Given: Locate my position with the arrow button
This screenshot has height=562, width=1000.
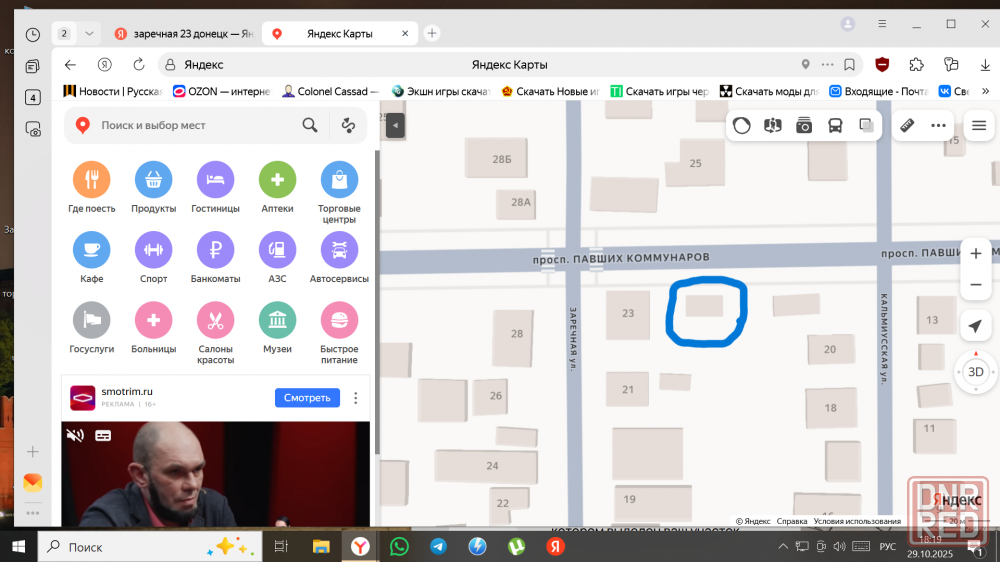Looking at the screenshot, I should click(x=975, y=327).
